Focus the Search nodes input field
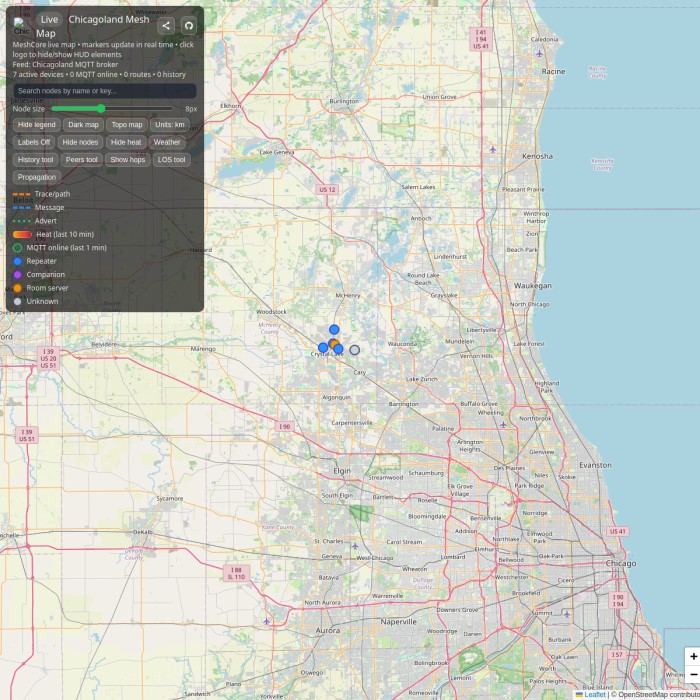 point(104,91)
